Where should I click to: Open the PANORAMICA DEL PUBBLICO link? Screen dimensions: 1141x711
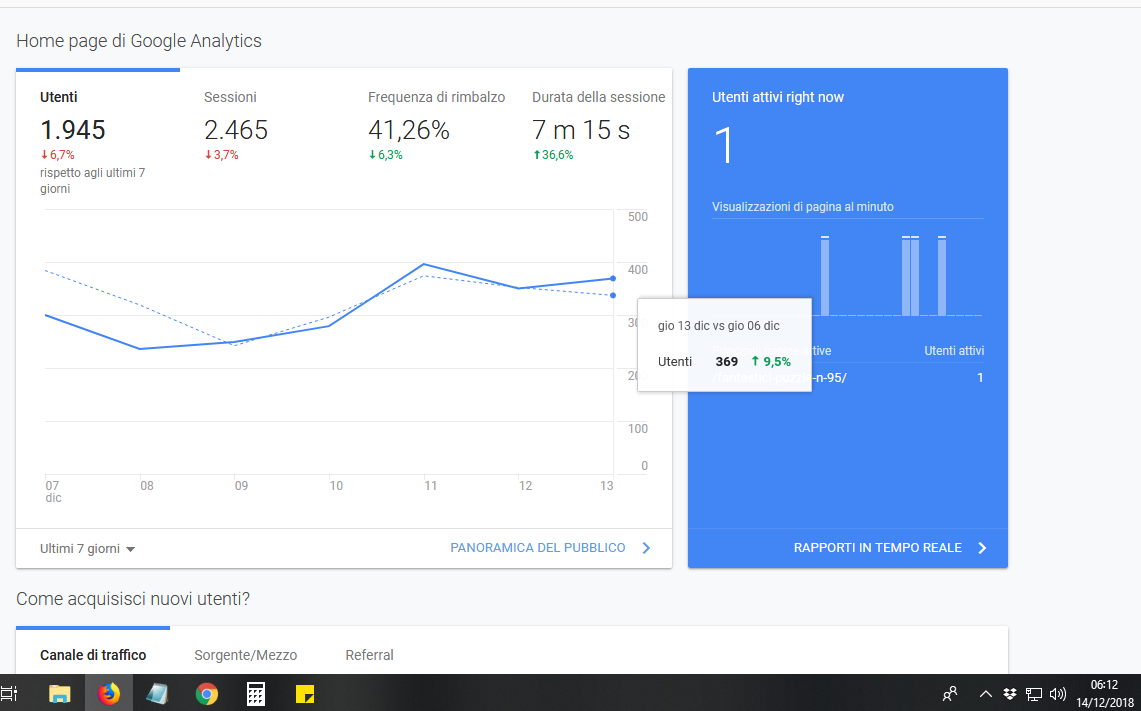pos(538,547)
